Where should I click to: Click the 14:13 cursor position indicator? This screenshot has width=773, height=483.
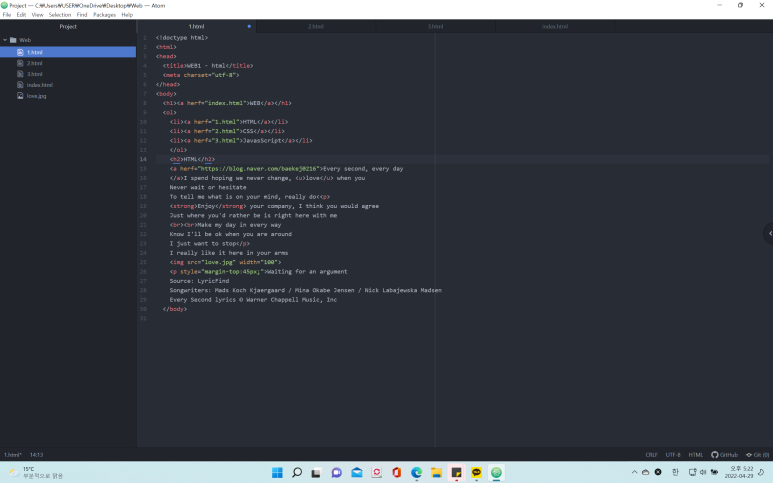tap(36, 455)
